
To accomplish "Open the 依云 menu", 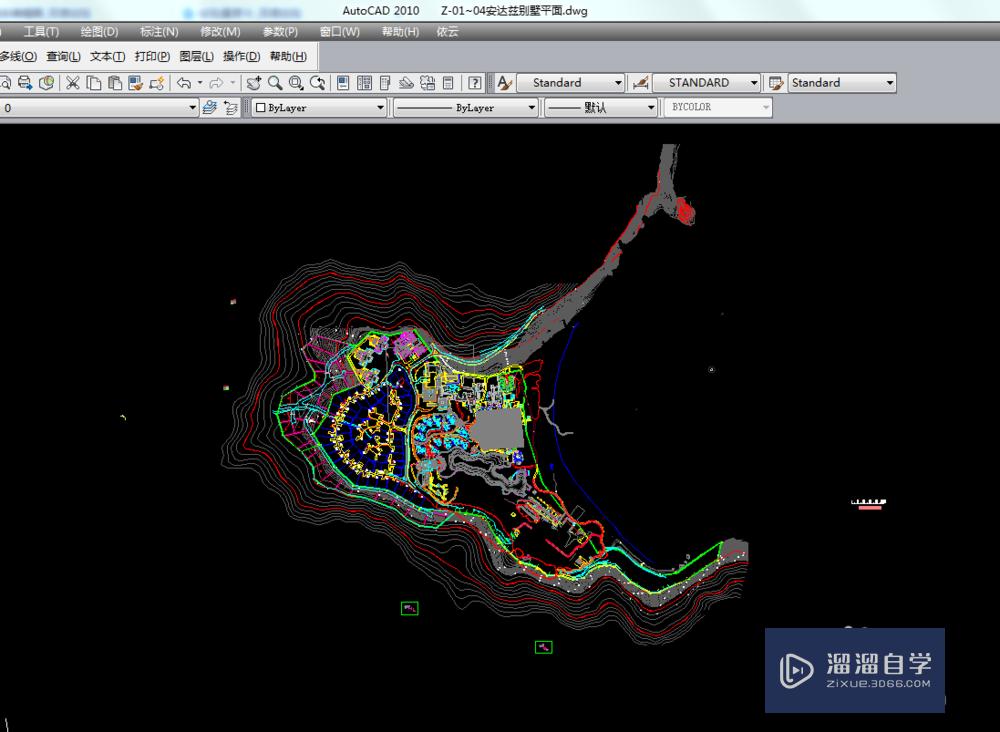I will point(448,32).
